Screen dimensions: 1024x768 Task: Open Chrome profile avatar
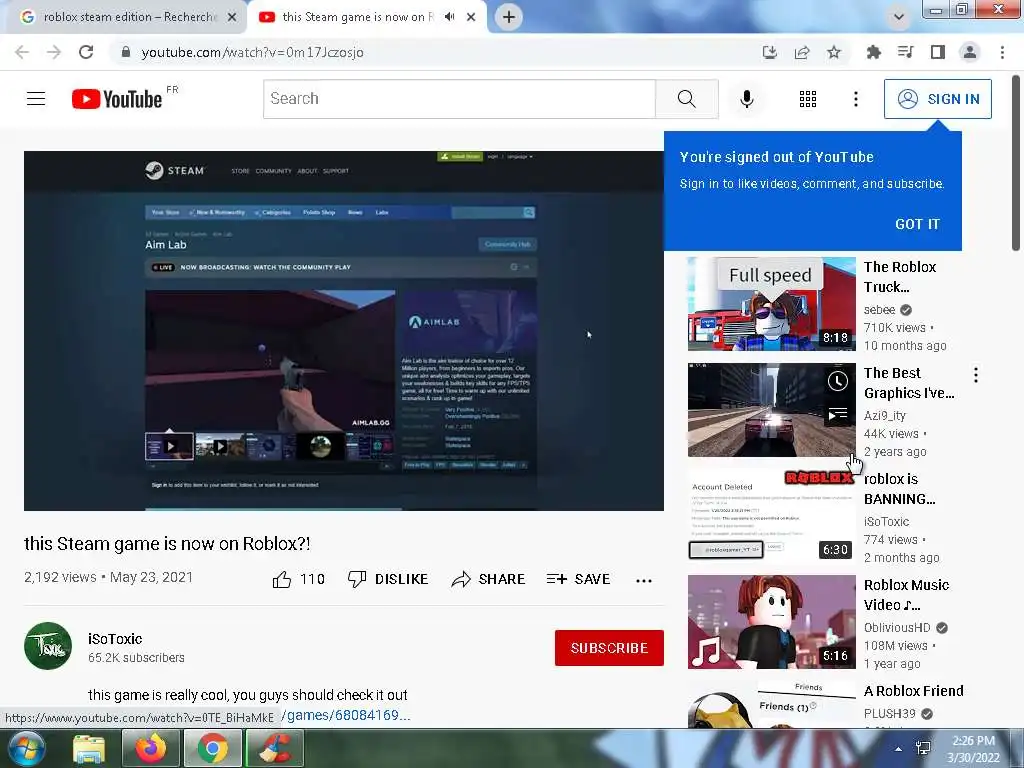point(970,52)
